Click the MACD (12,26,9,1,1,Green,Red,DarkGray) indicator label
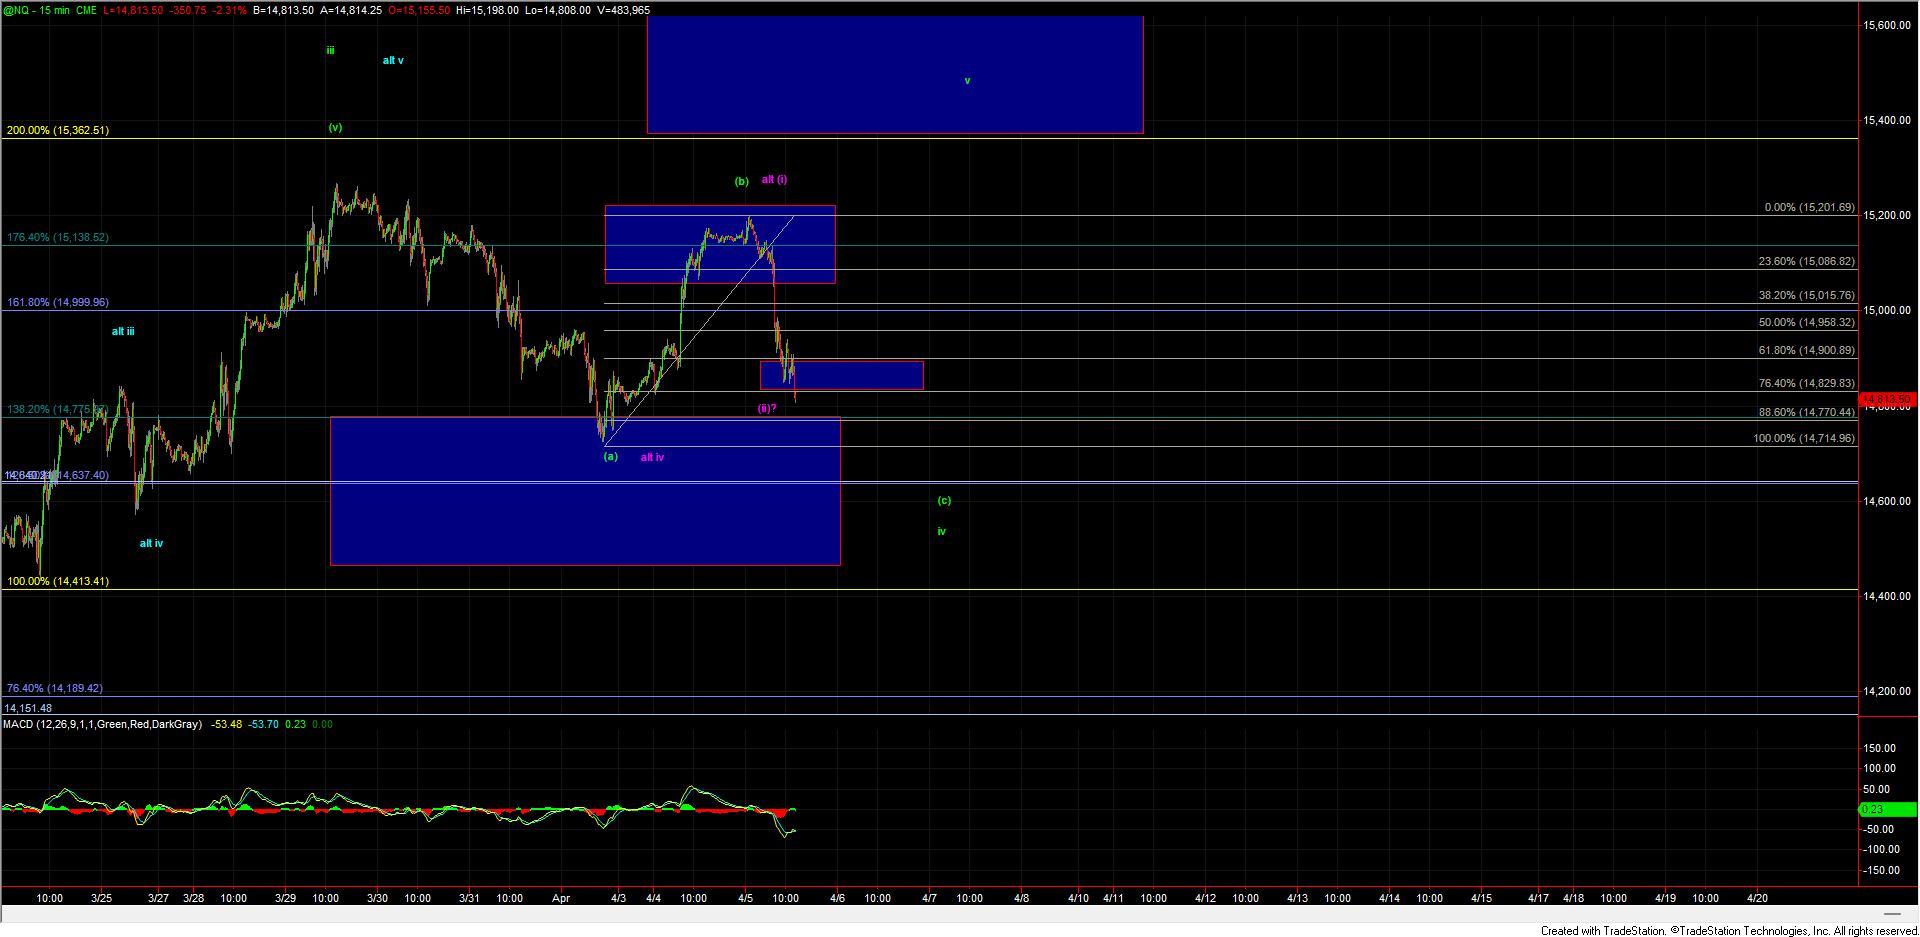1920x937 pixels. (102, 724)
